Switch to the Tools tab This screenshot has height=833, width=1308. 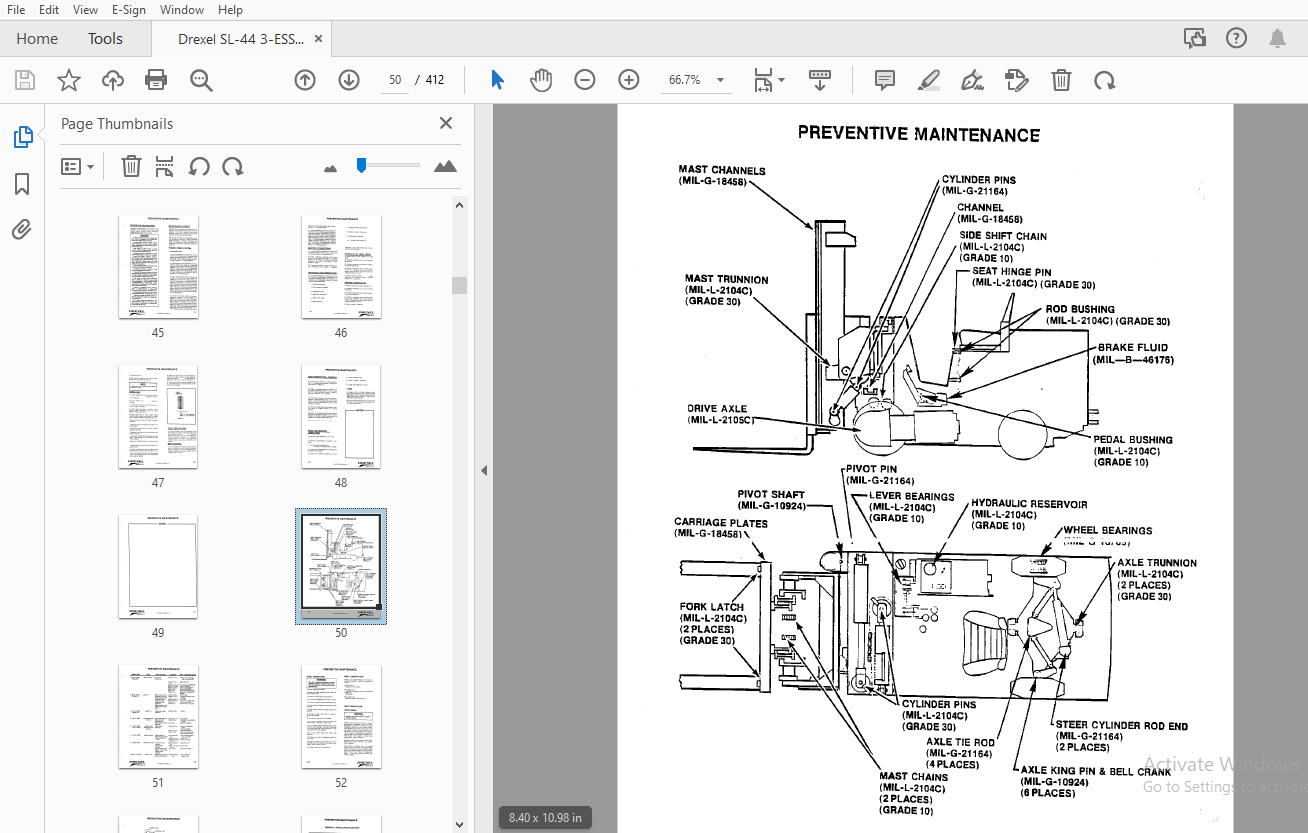[105, 39]
